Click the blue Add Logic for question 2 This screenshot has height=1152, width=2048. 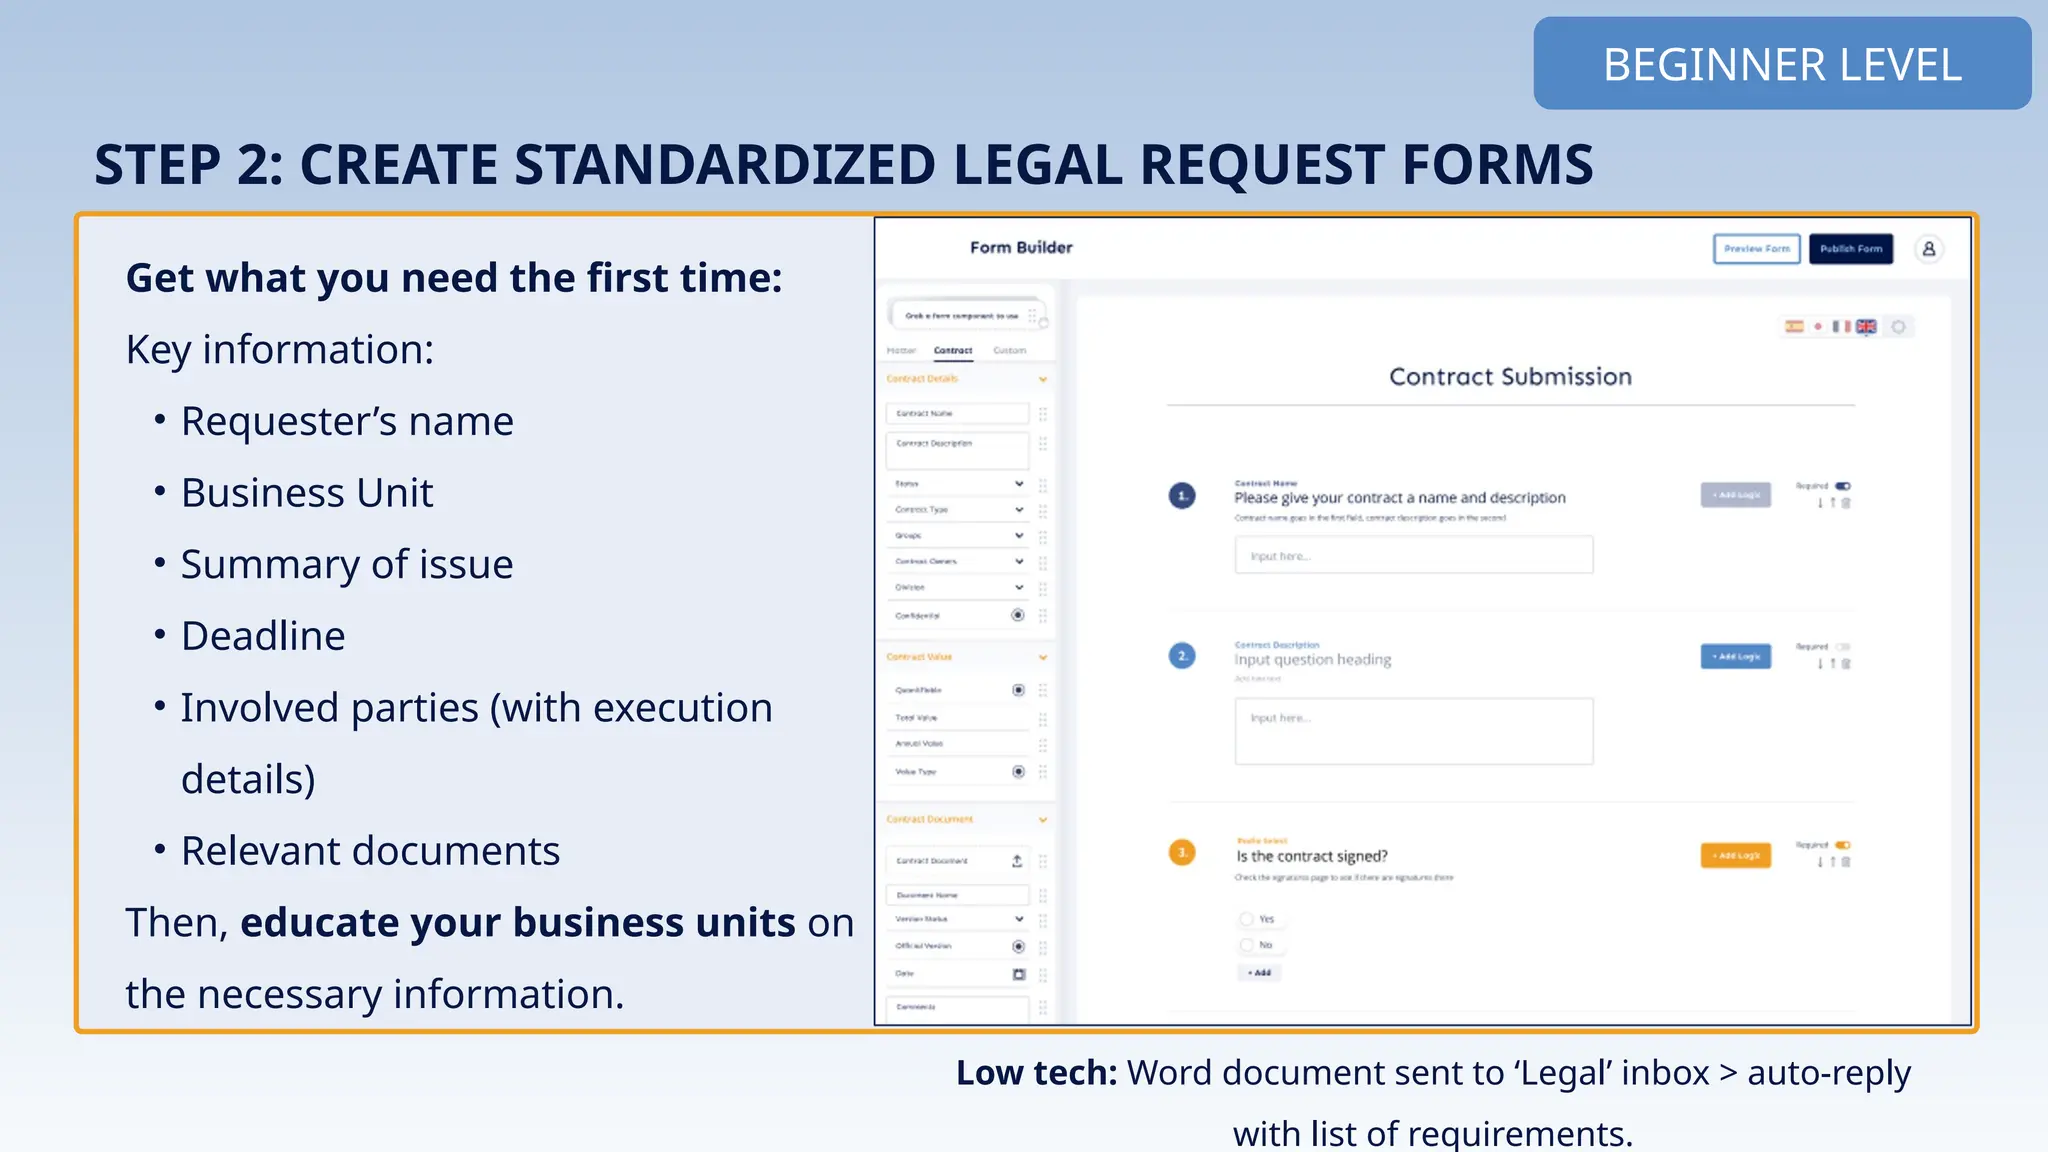tap(1736, 657)
